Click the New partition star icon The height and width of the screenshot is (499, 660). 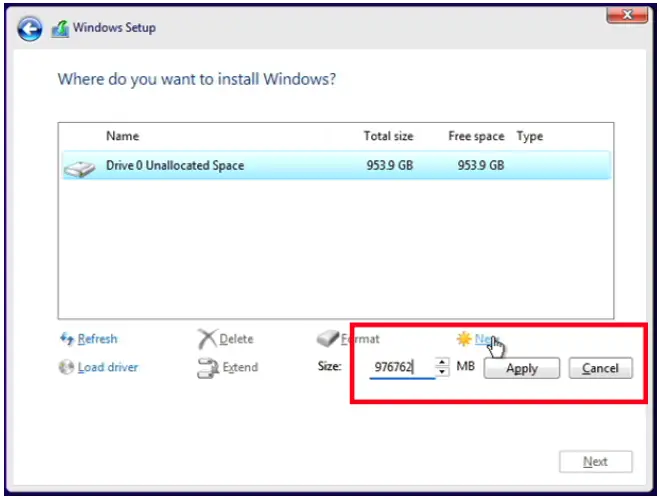(x=464, y=339)
